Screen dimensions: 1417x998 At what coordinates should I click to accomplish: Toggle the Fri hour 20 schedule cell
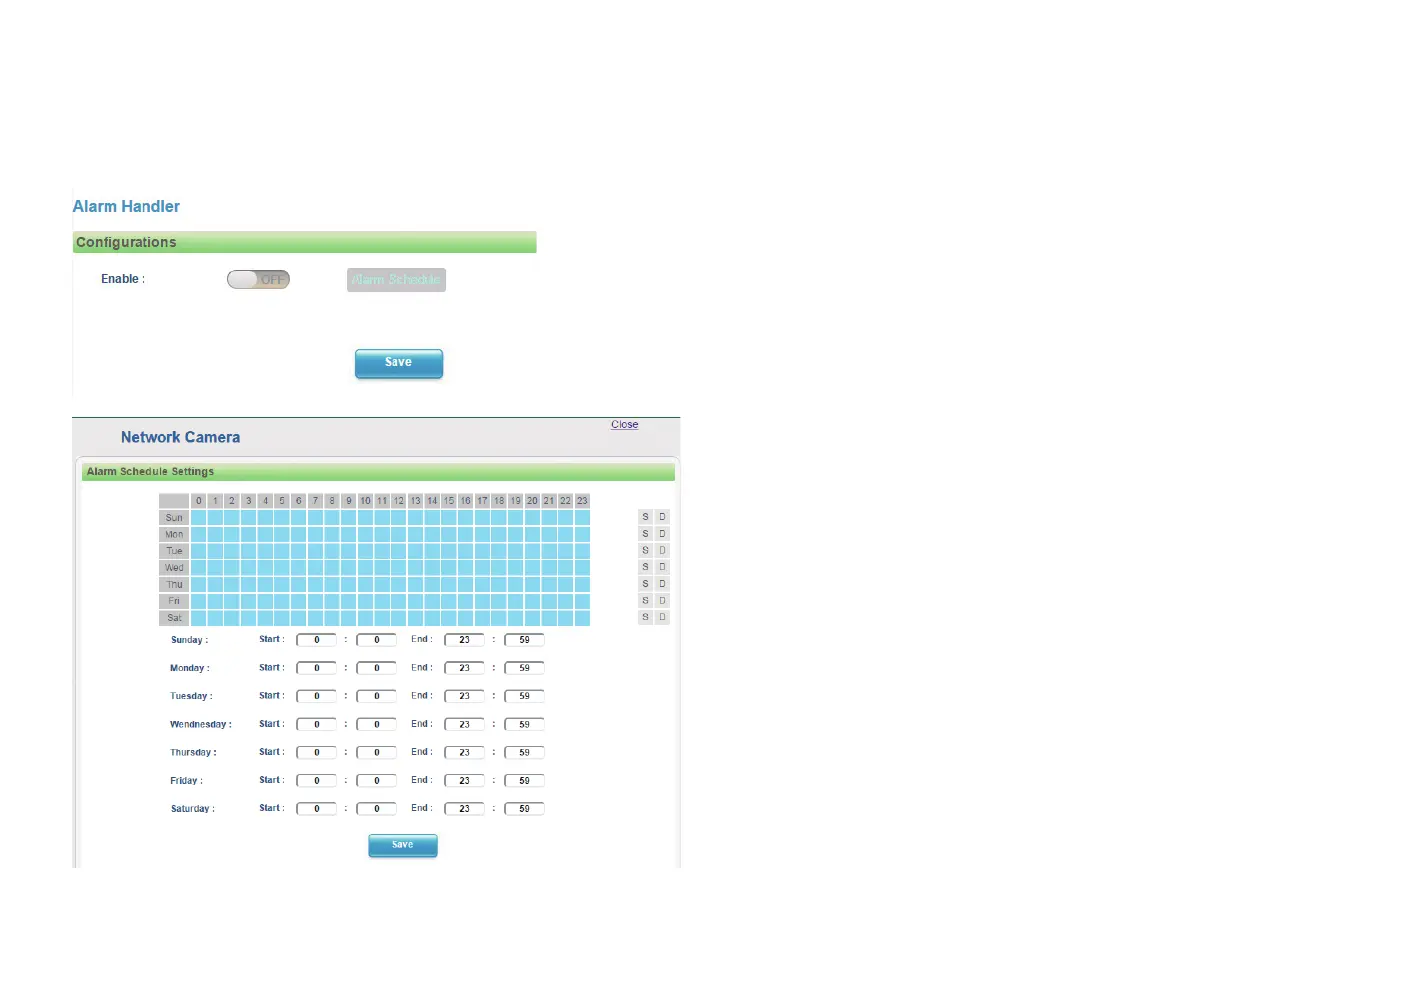pos(532,601)
